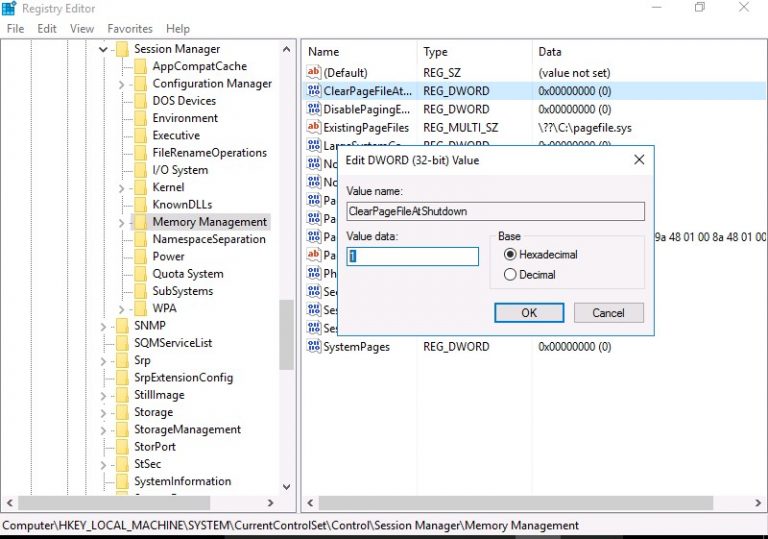The height and width of the screenshot is (539, 768).
Task: Click the values pane scrollbar right arrow
Action: tap(758, 503)
